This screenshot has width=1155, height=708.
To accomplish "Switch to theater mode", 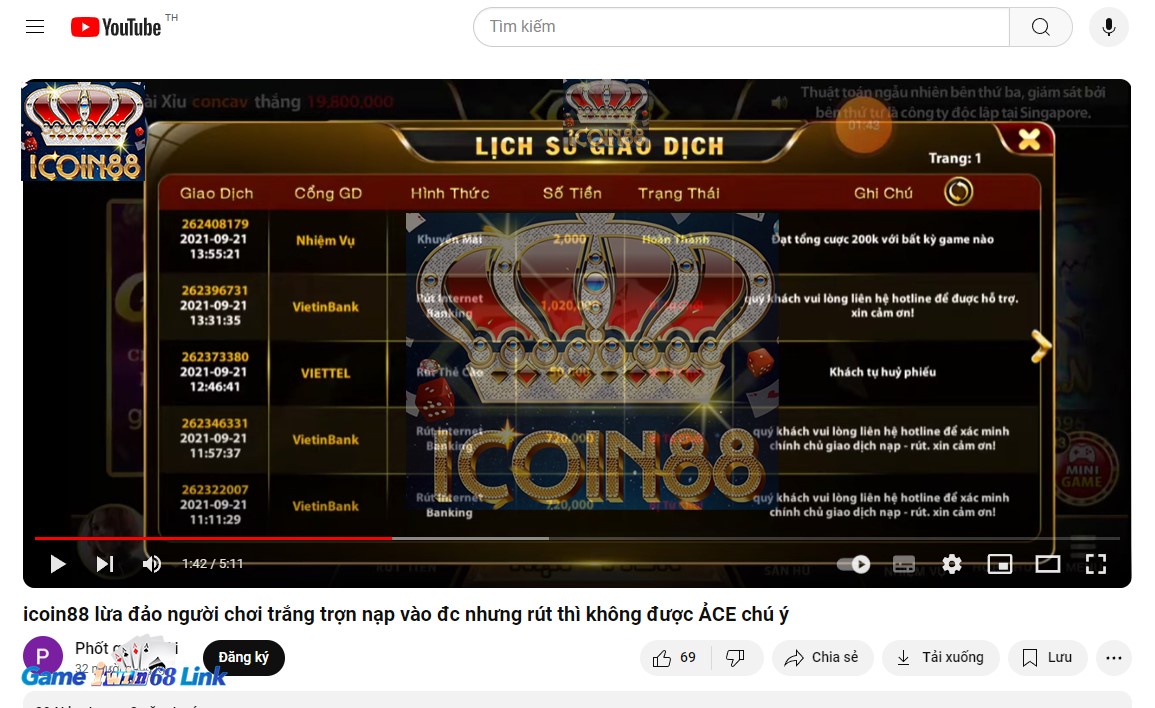I will [x=1049, y=564].
